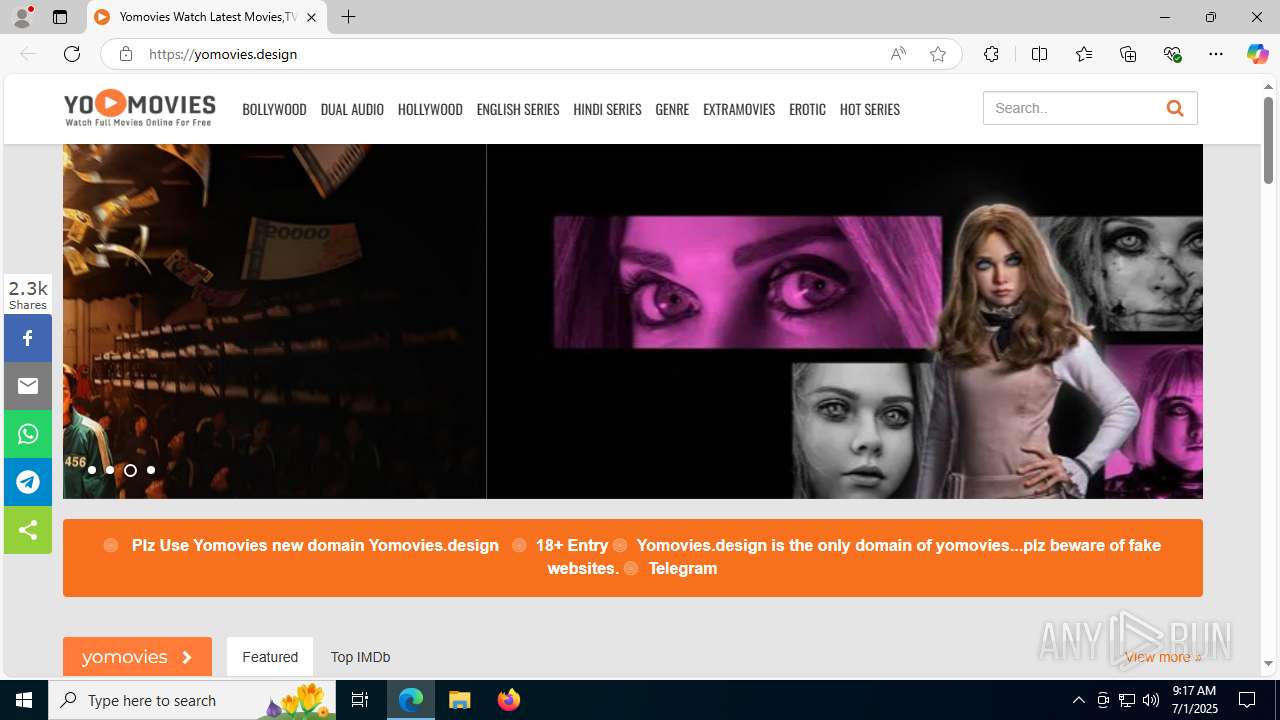The width and height of the screenshot is (1280, 720).
Task: Open volume control in system tray
Action: [x=1151, y=700]
